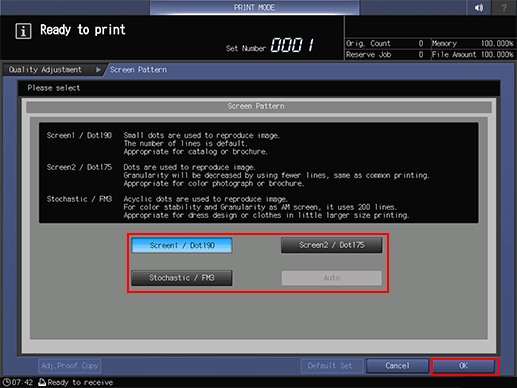The image size is (517, 388).
Task: Click the Reserve Job count field
Action: tap(385, 55)
